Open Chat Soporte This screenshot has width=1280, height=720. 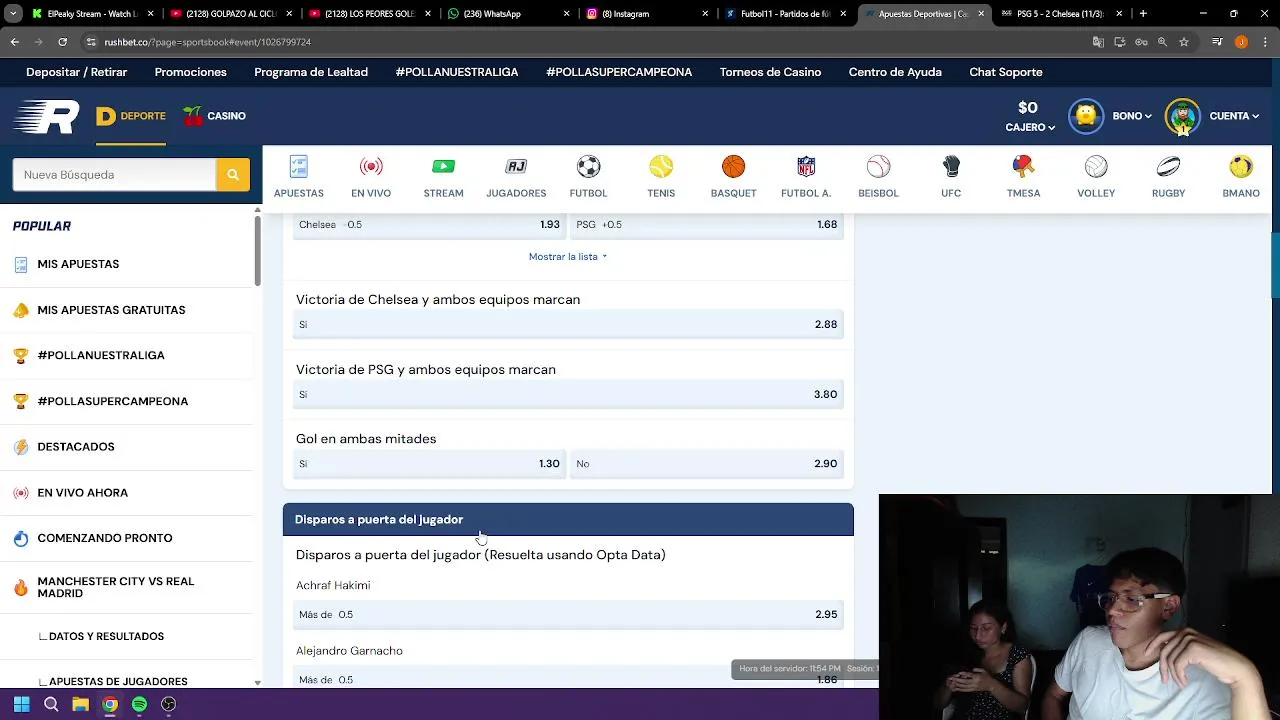tap(1005, 72)
